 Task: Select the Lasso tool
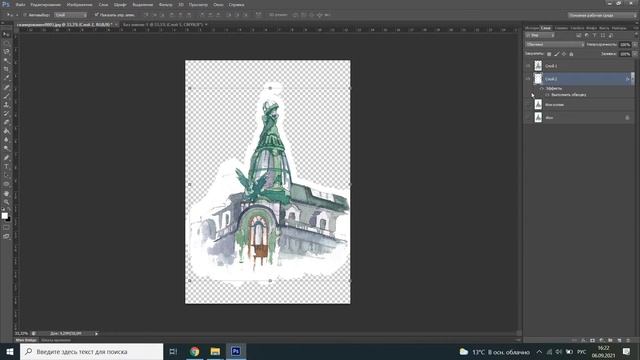(x=6, y=52)
